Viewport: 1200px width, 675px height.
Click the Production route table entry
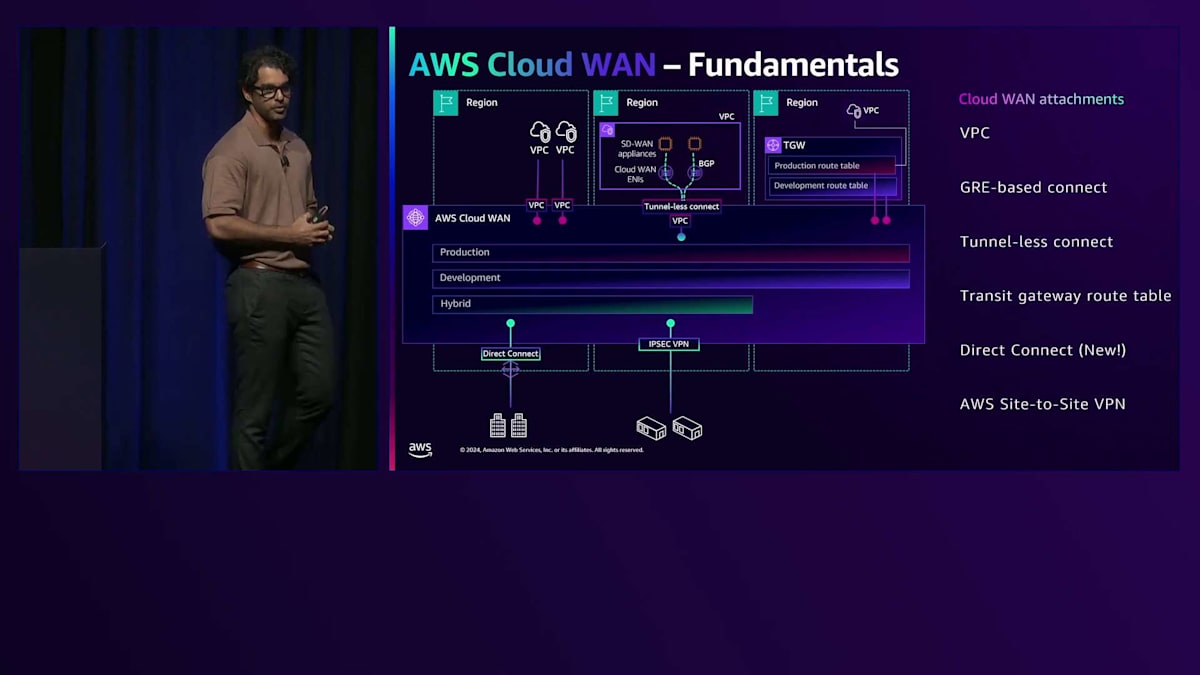tap(832, 166)
